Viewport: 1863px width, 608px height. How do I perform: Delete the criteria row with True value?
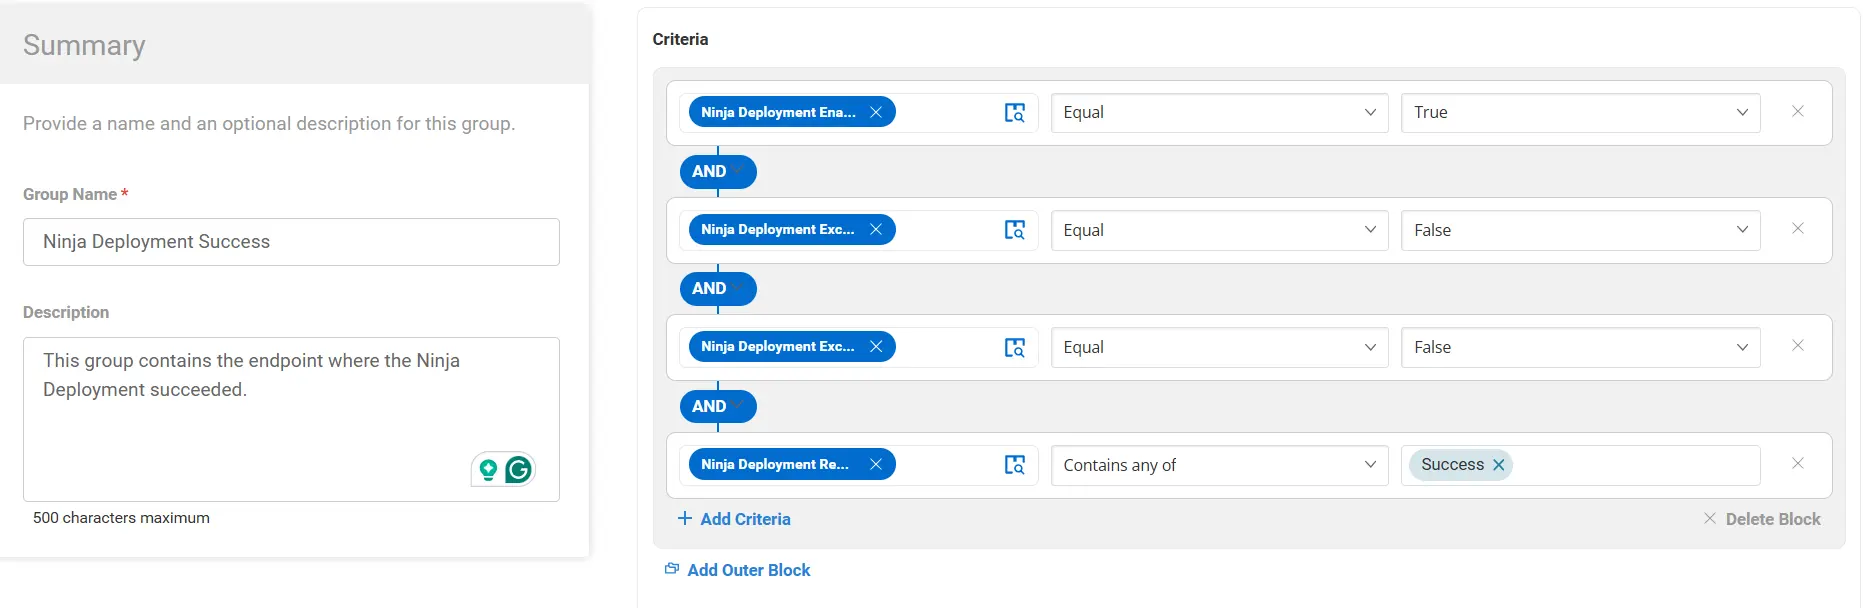(x=1797, y=111)
